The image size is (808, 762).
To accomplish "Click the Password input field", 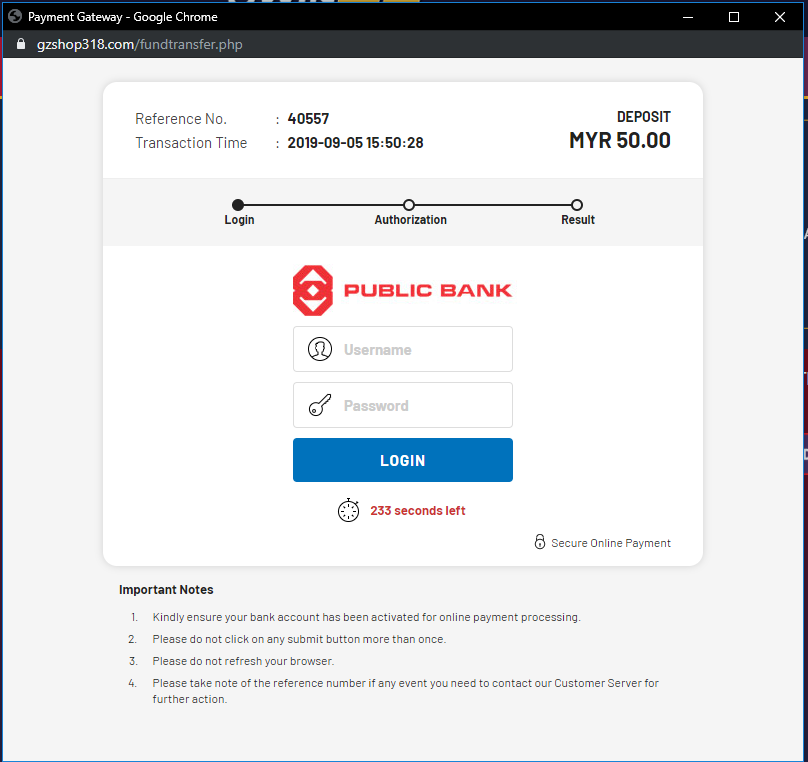I will [402, 405].
